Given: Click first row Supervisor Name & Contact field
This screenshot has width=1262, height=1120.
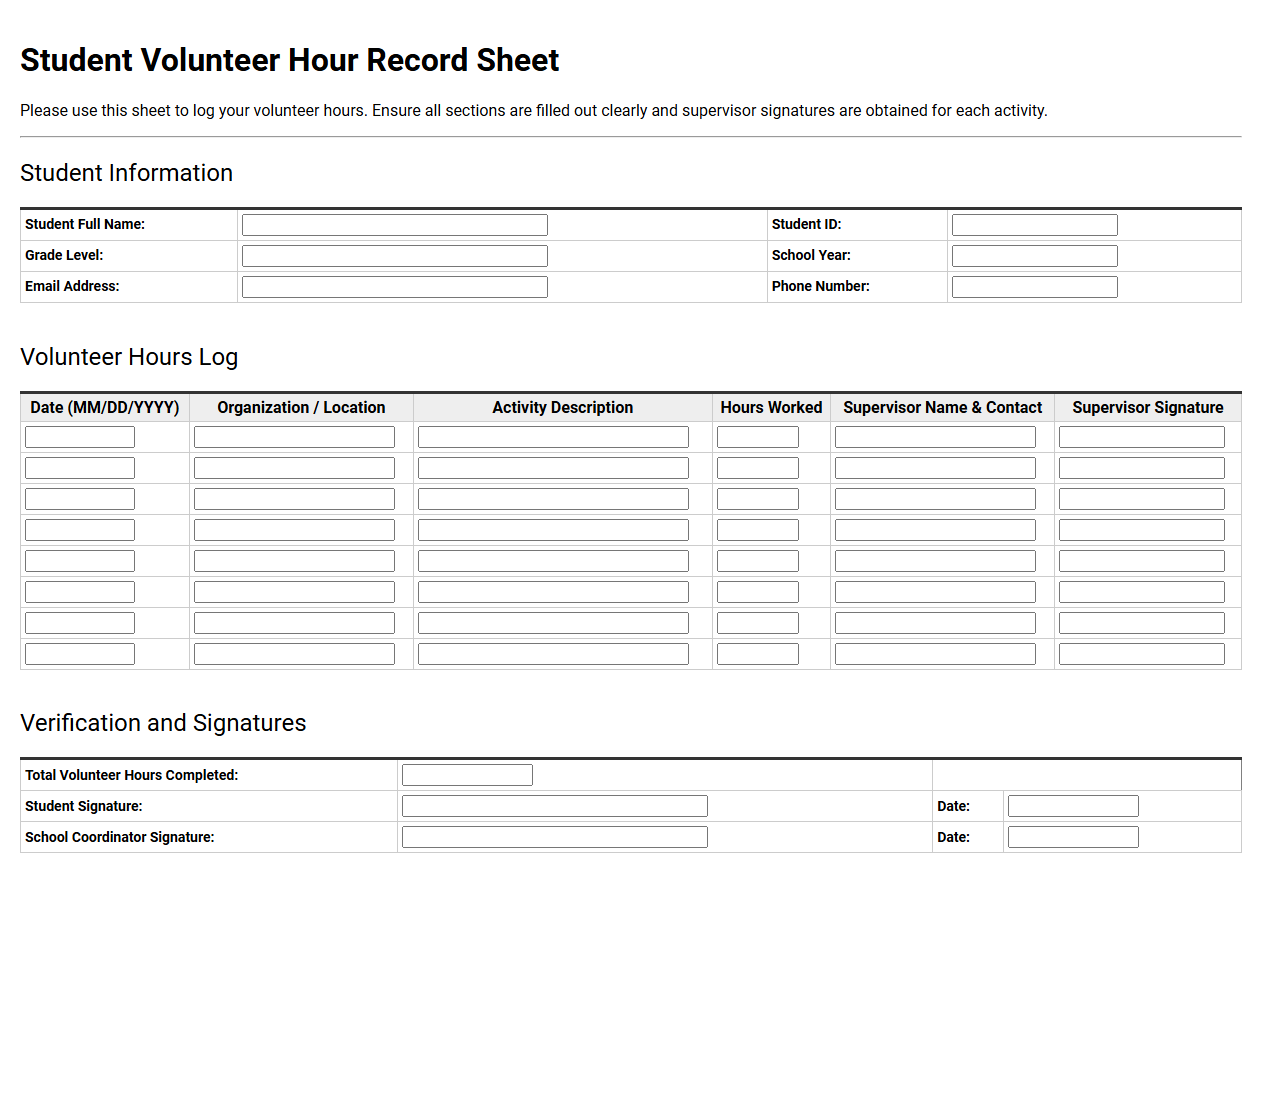Looking at the screenshot, I should (x=935, y=437).
